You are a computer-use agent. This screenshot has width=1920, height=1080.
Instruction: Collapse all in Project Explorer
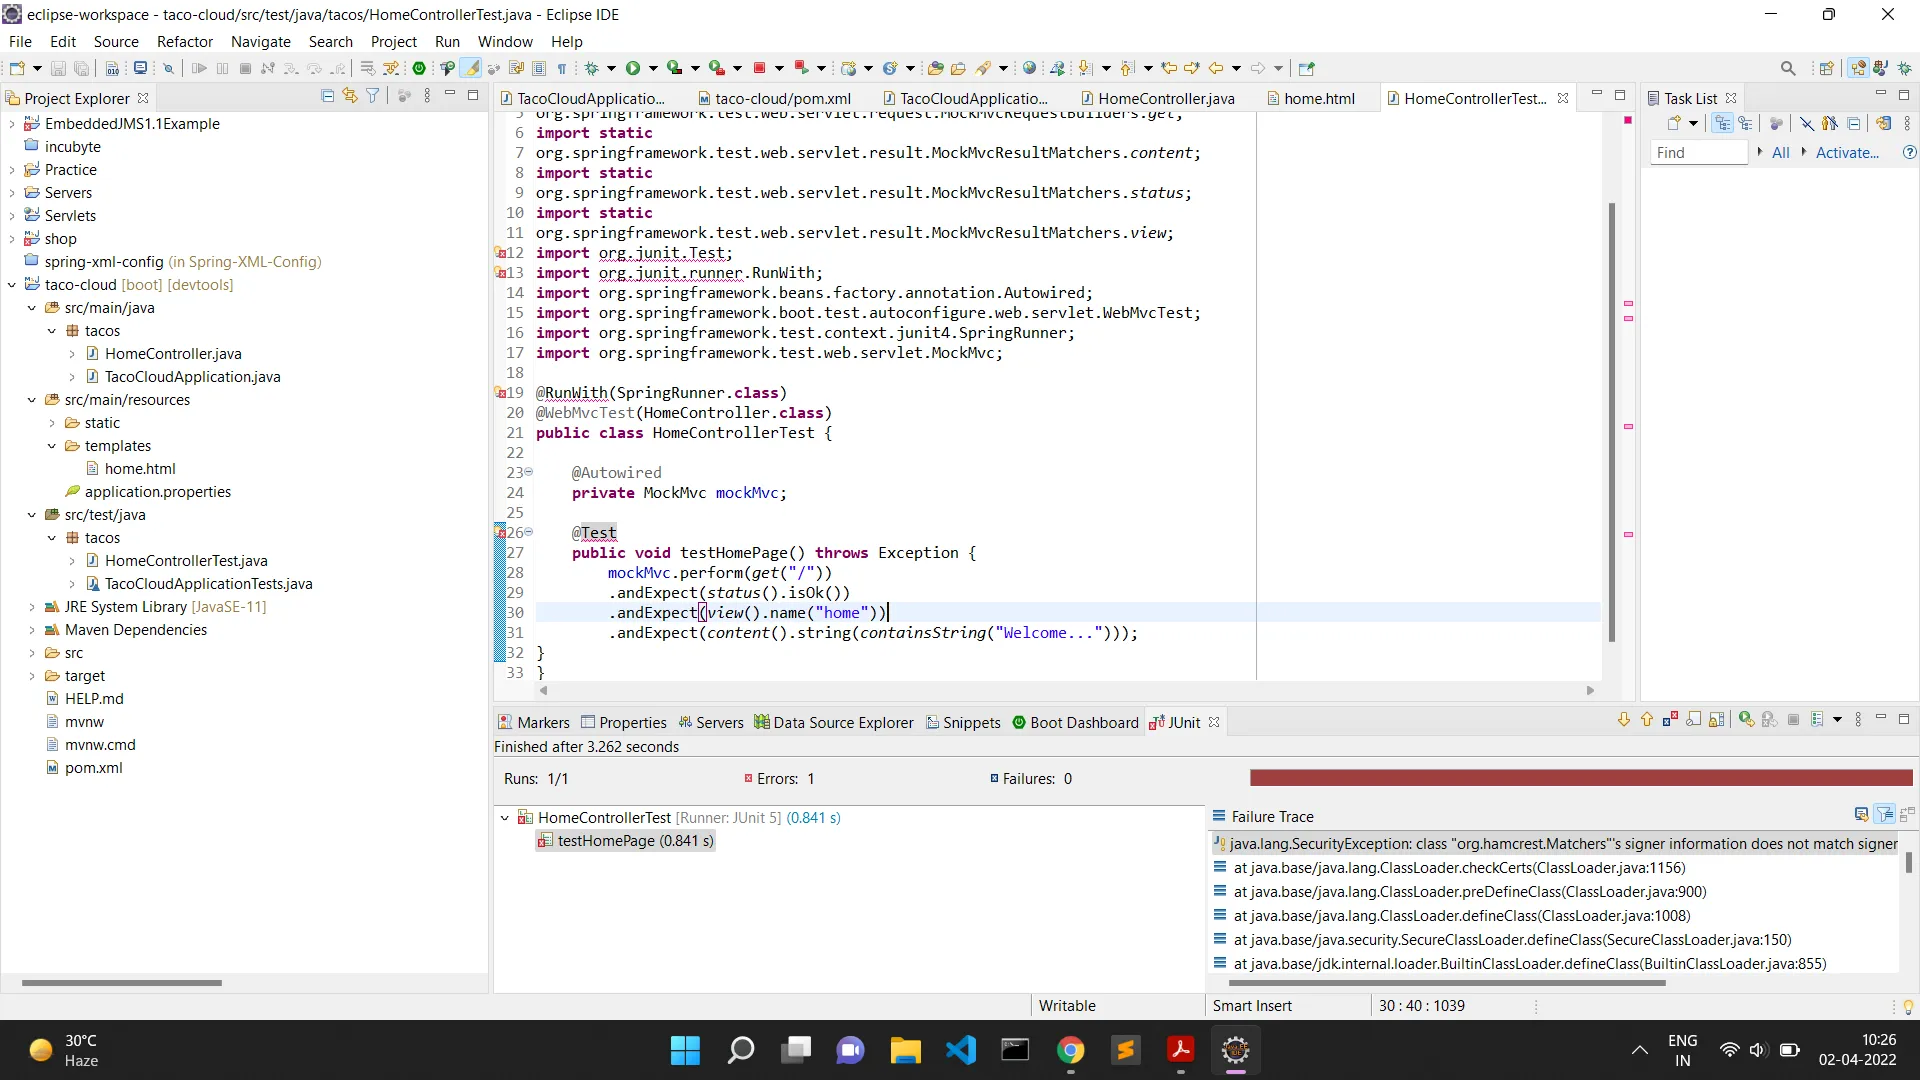[x=327, y=96]
